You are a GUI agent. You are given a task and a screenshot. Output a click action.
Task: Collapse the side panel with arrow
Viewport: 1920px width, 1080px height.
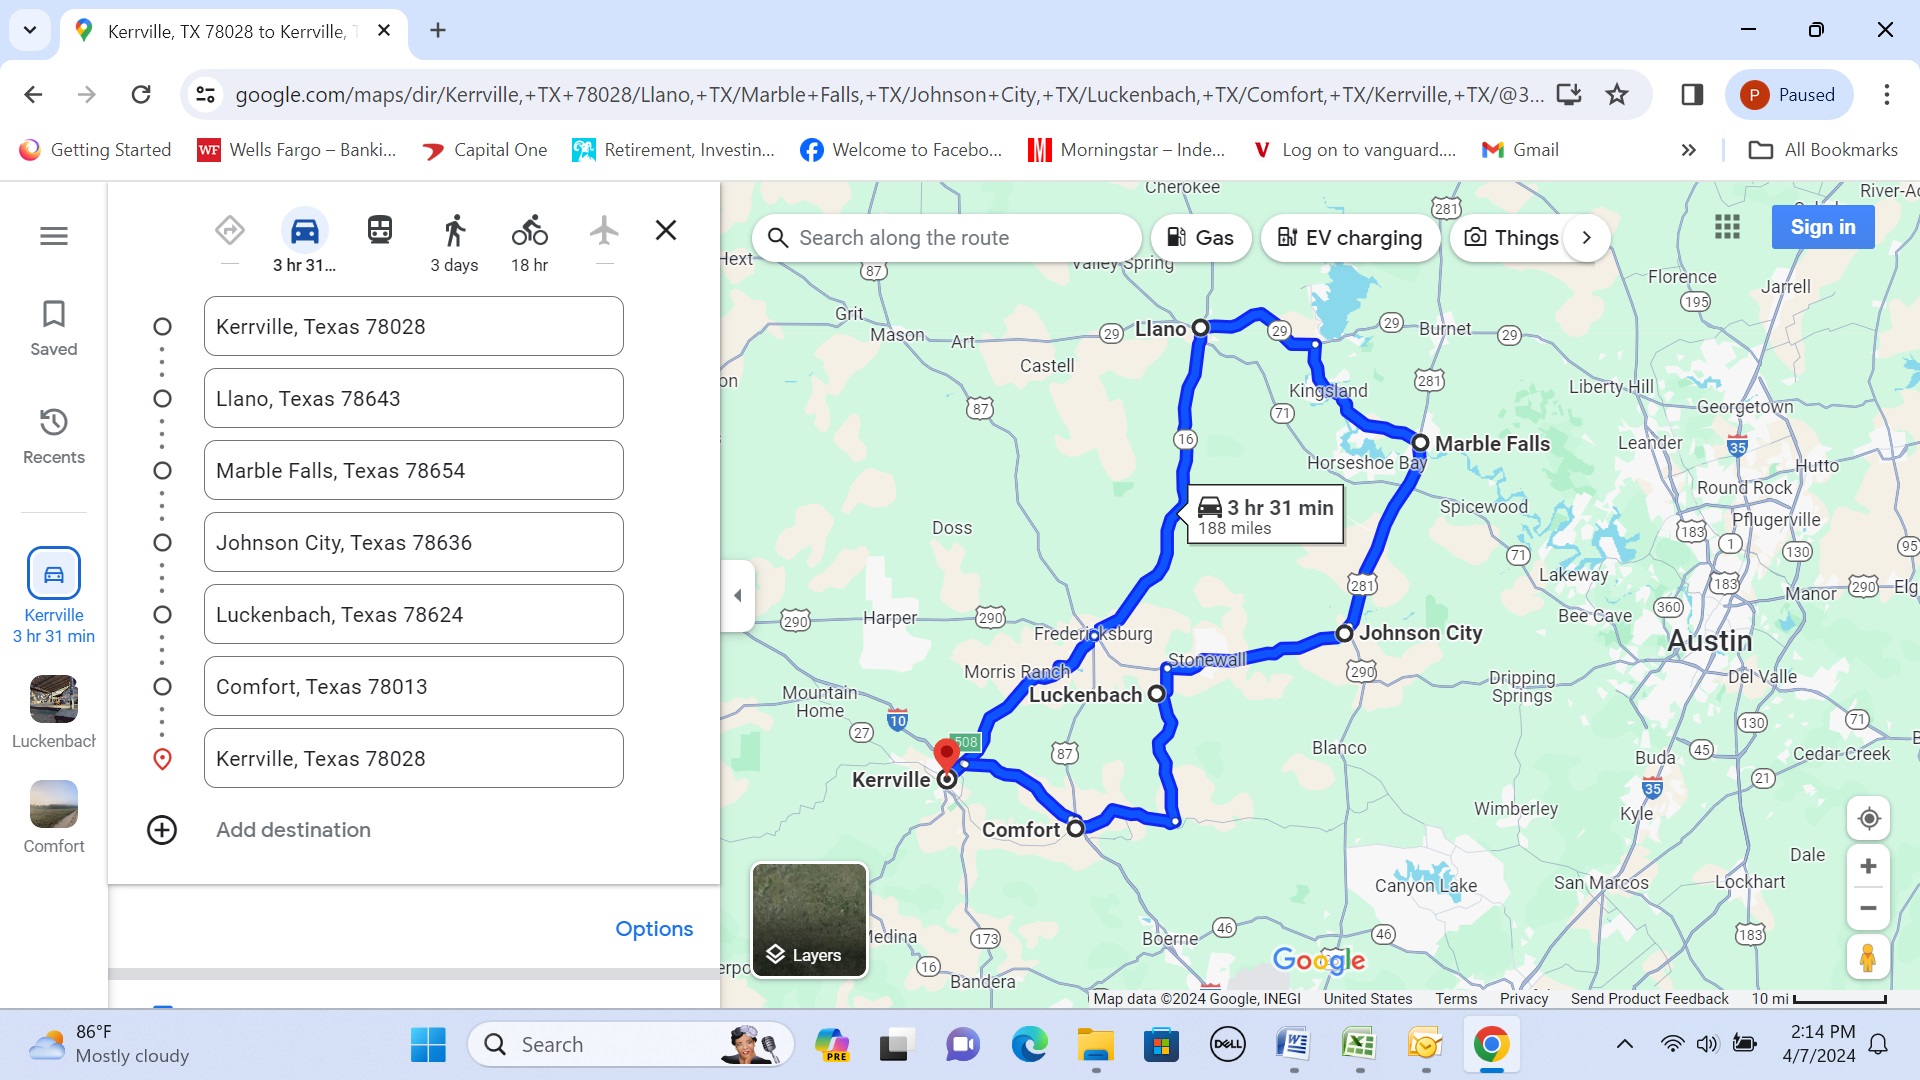738,596
